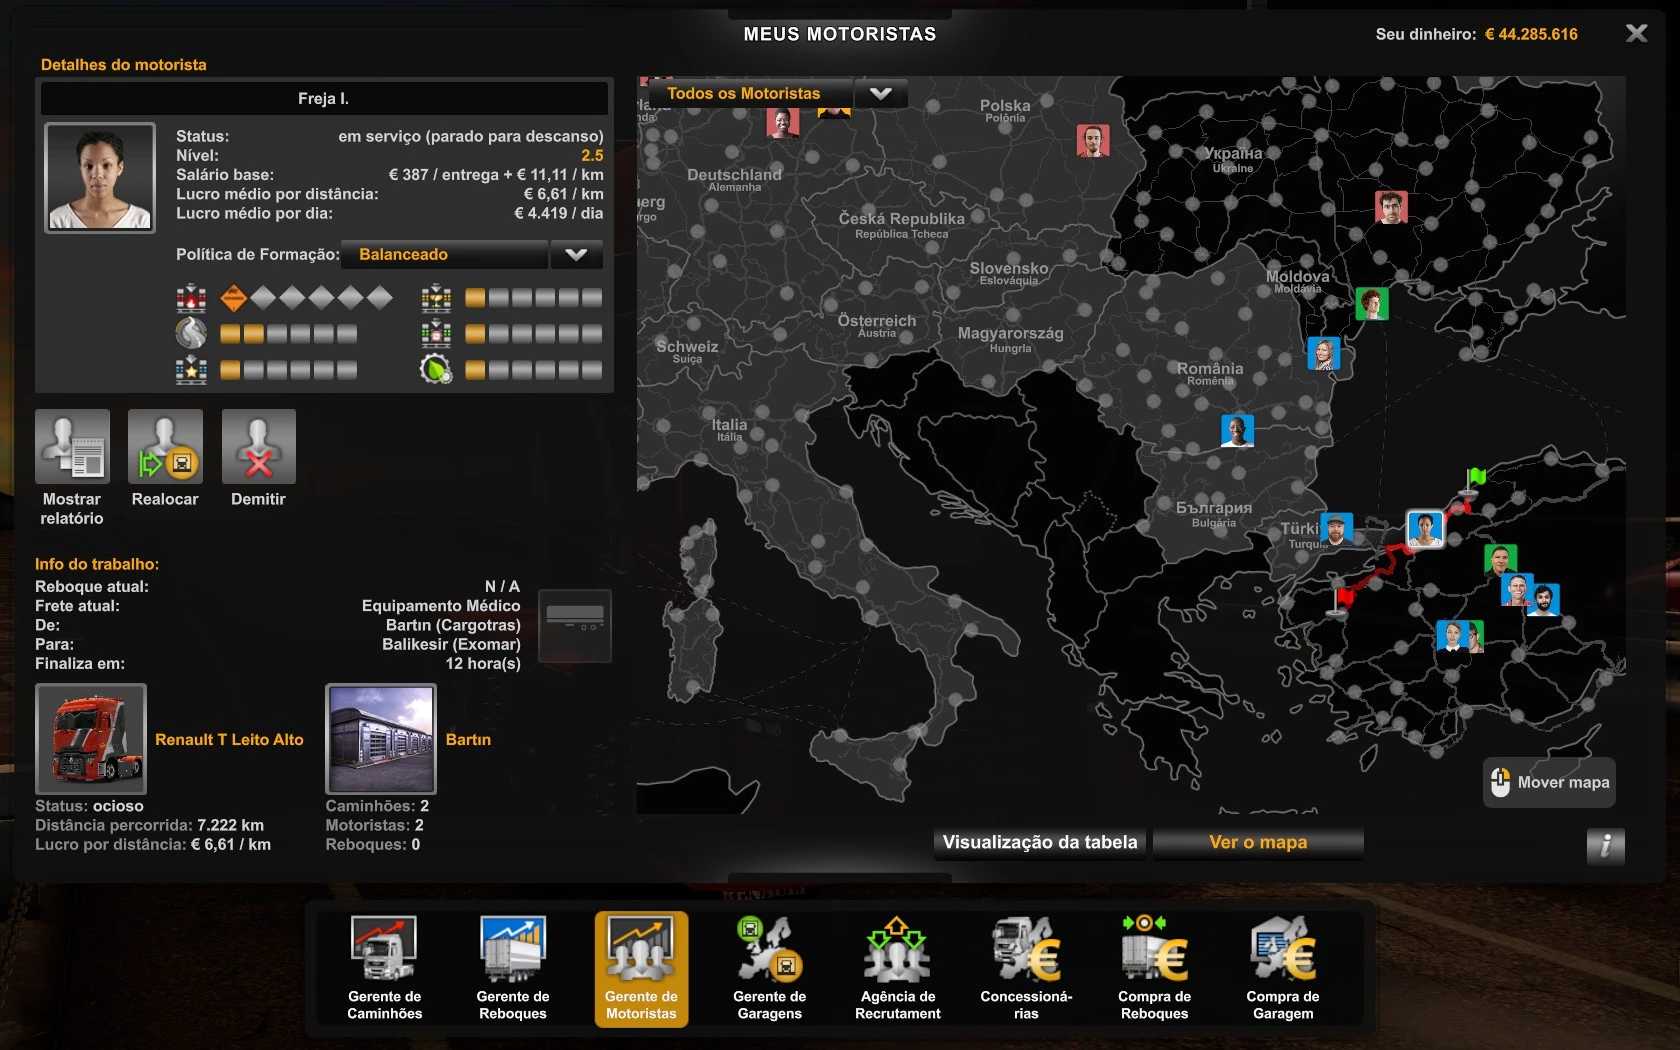Open Compra de Garagem screen
Screen dimensions: 1680x1050
click(x=1282, y=966)
